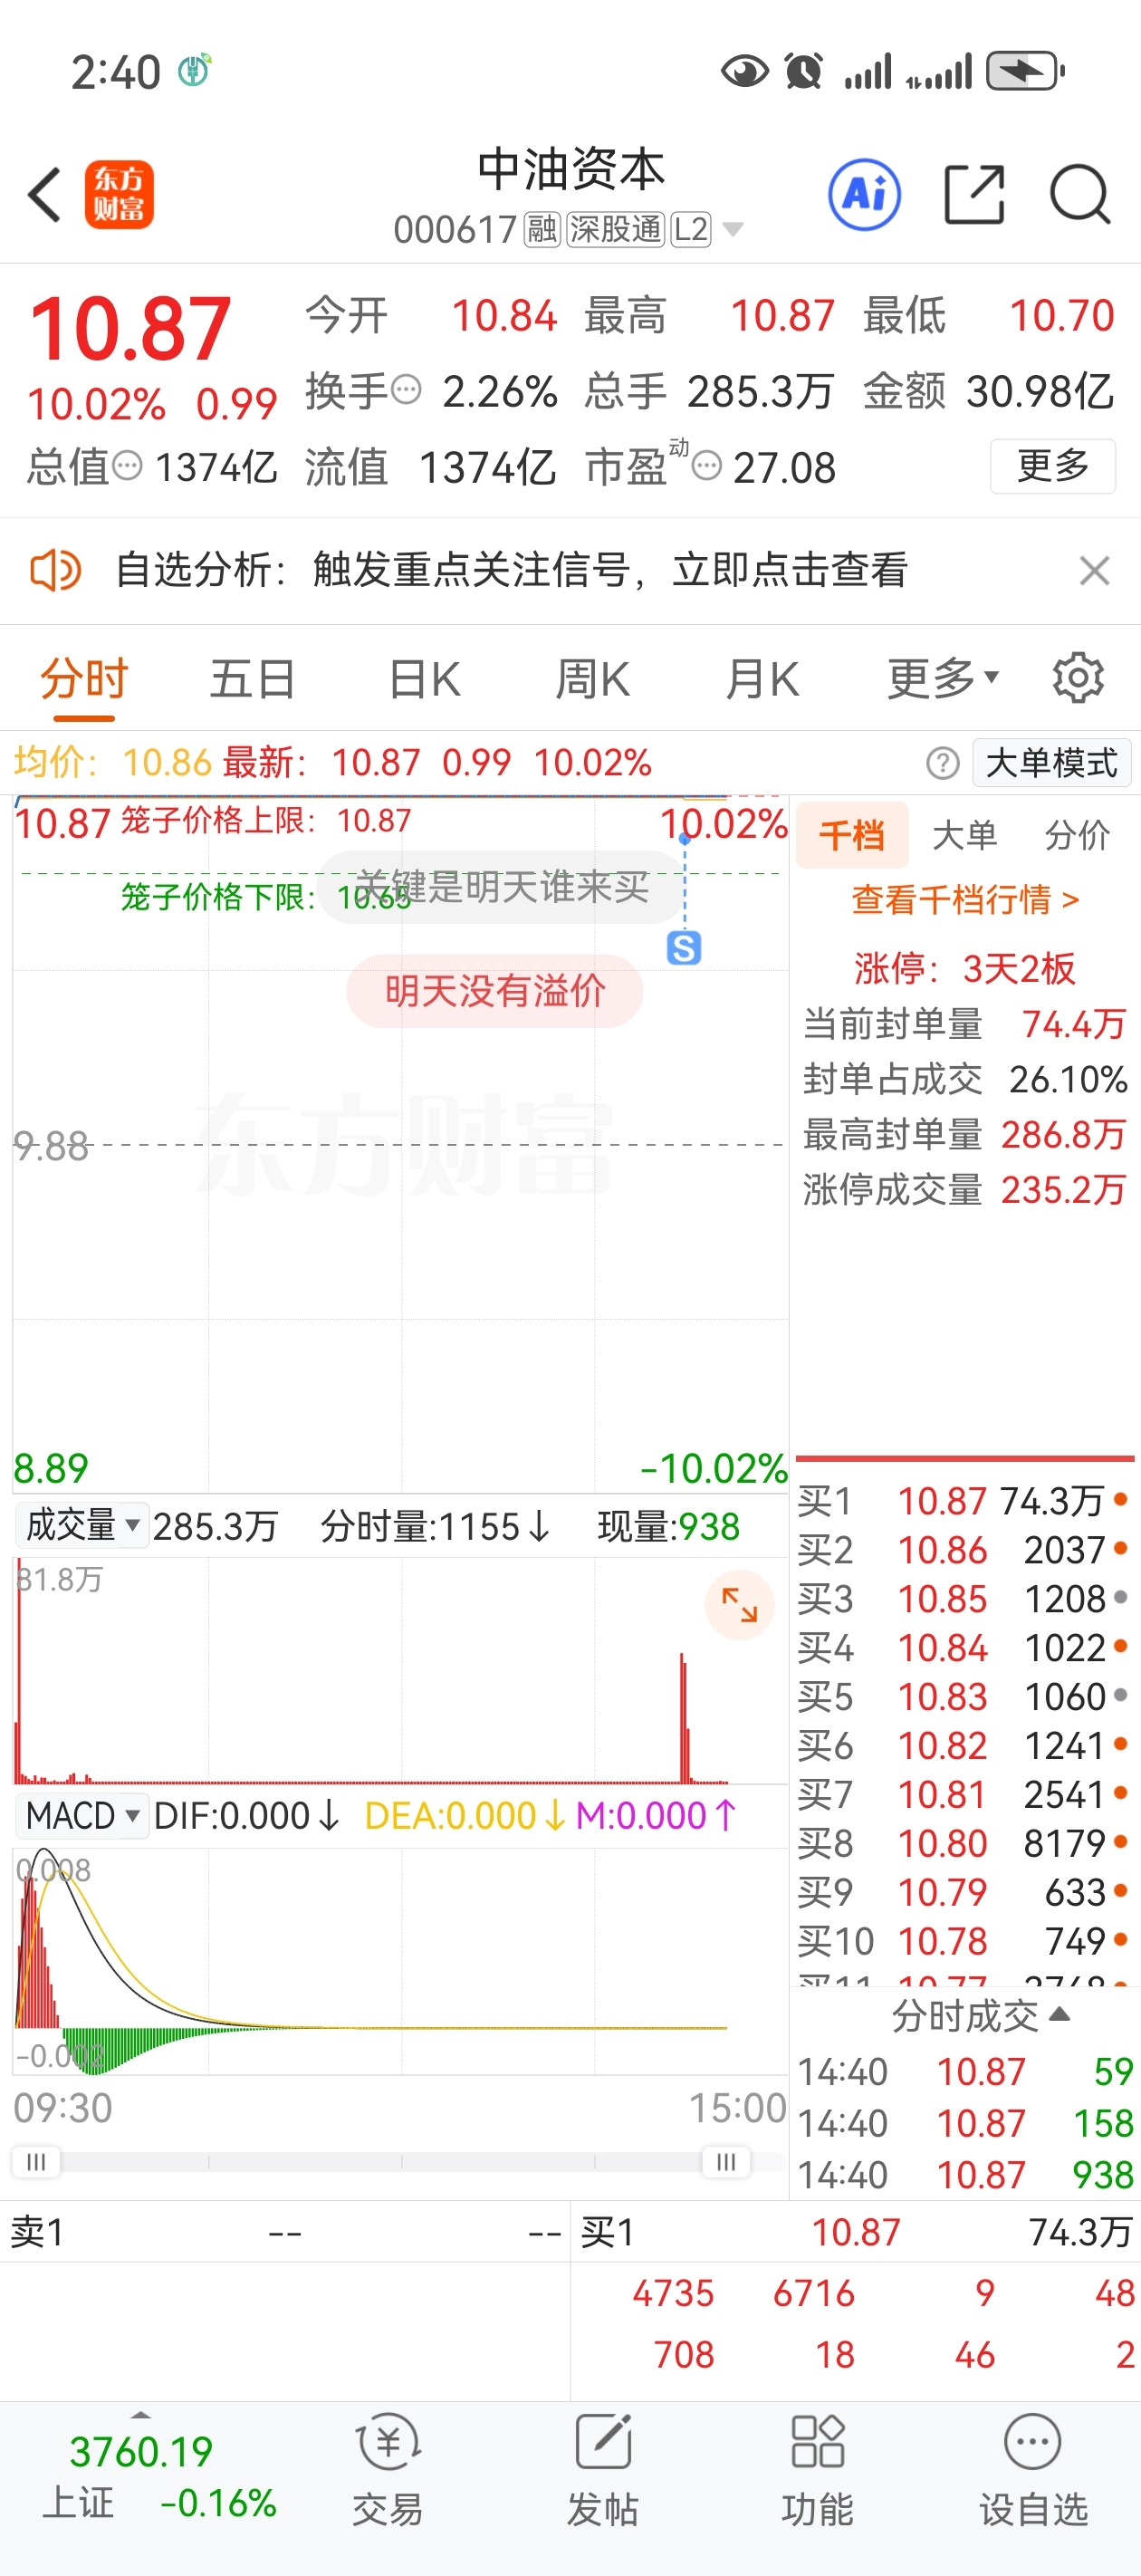Screen dimensions: 1141x2576
Task: Tap the share icon
Action: [974, 194]
